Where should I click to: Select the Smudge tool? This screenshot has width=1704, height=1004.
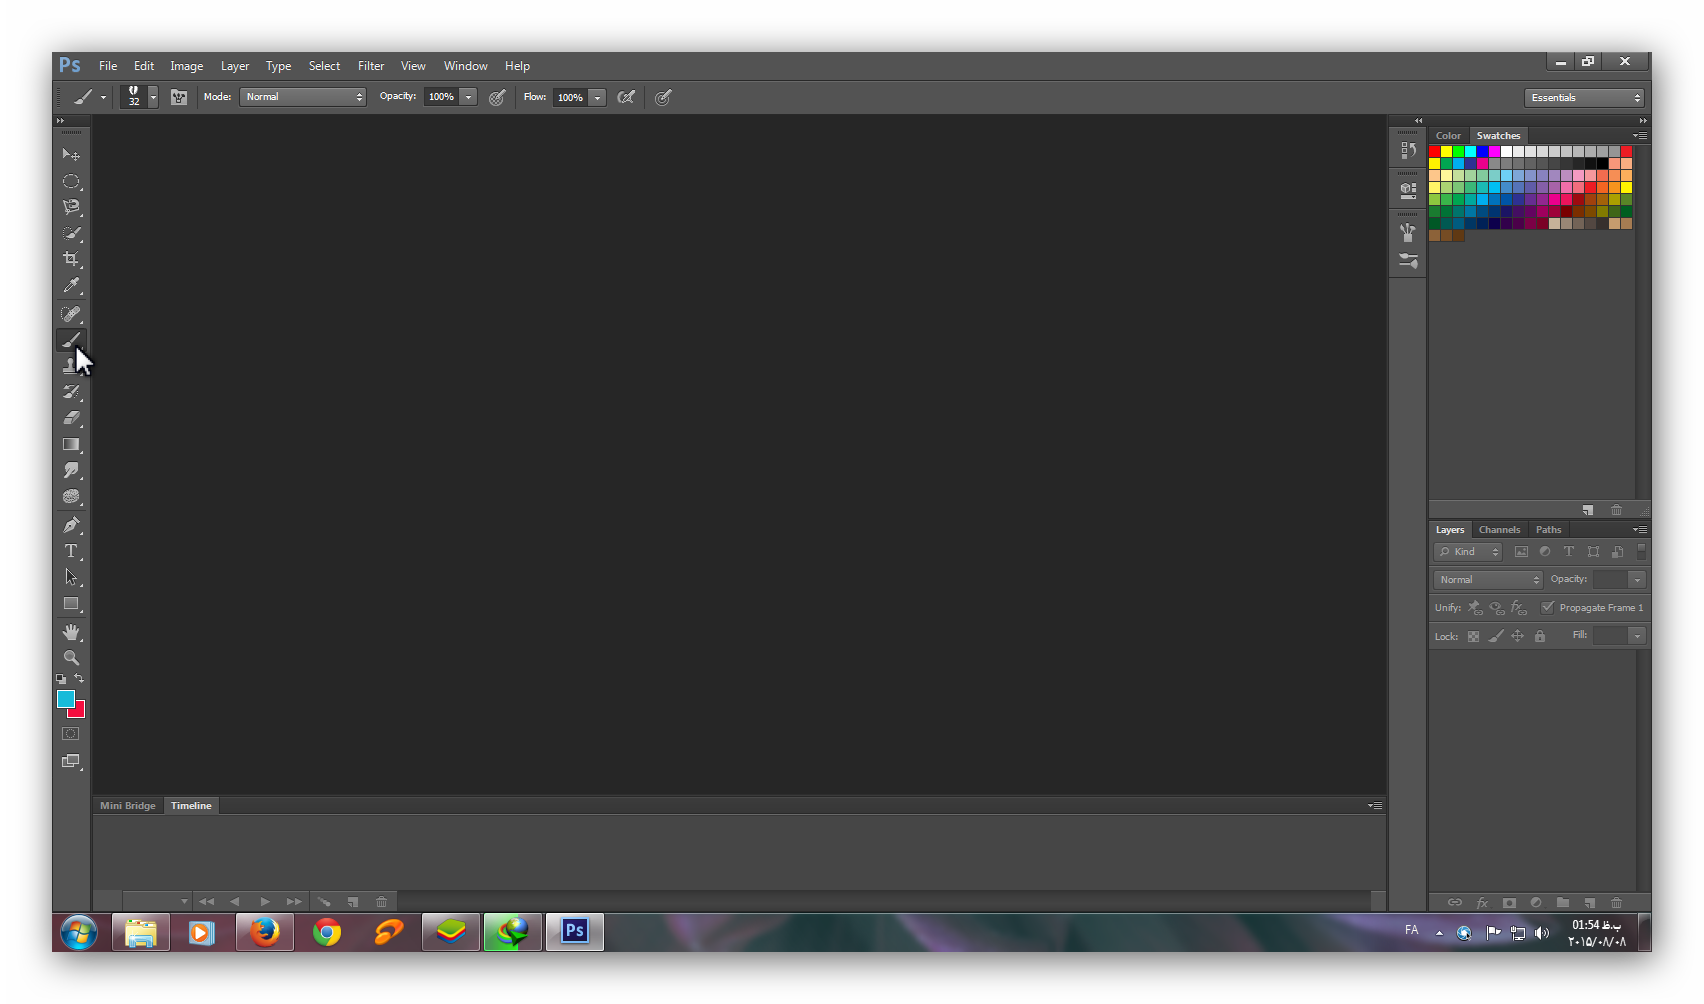tap(71, 470)
